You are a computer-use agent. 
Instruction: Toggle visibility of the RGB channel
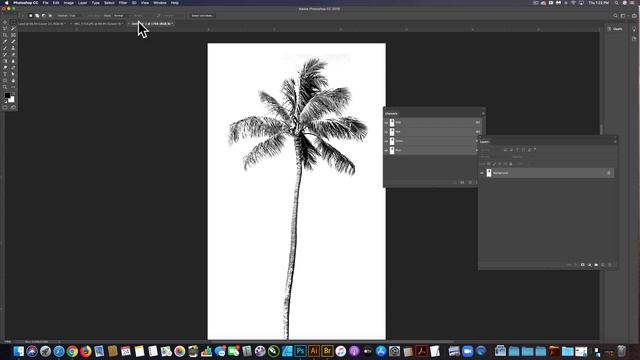pyautogui.click(x=386, y=122)
